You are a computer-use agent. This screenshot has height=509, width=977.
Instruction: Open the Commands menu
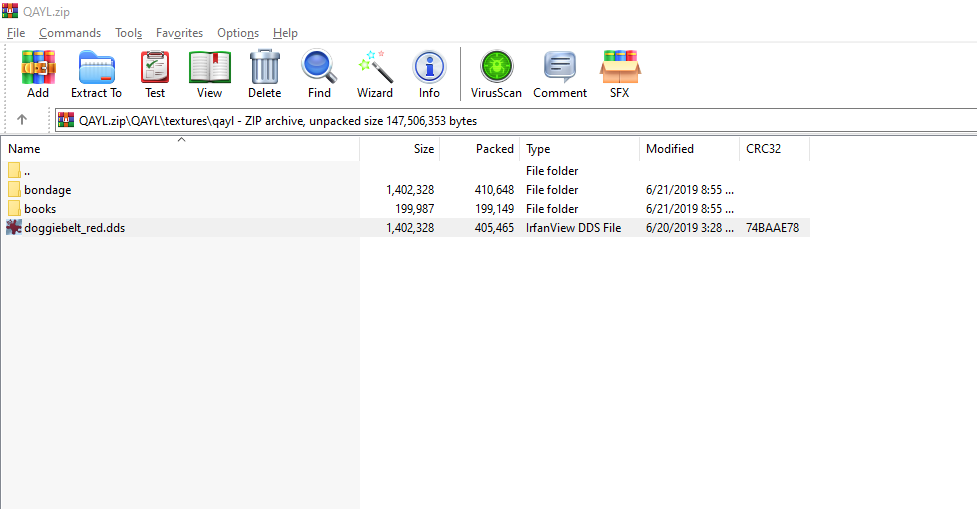70,33
